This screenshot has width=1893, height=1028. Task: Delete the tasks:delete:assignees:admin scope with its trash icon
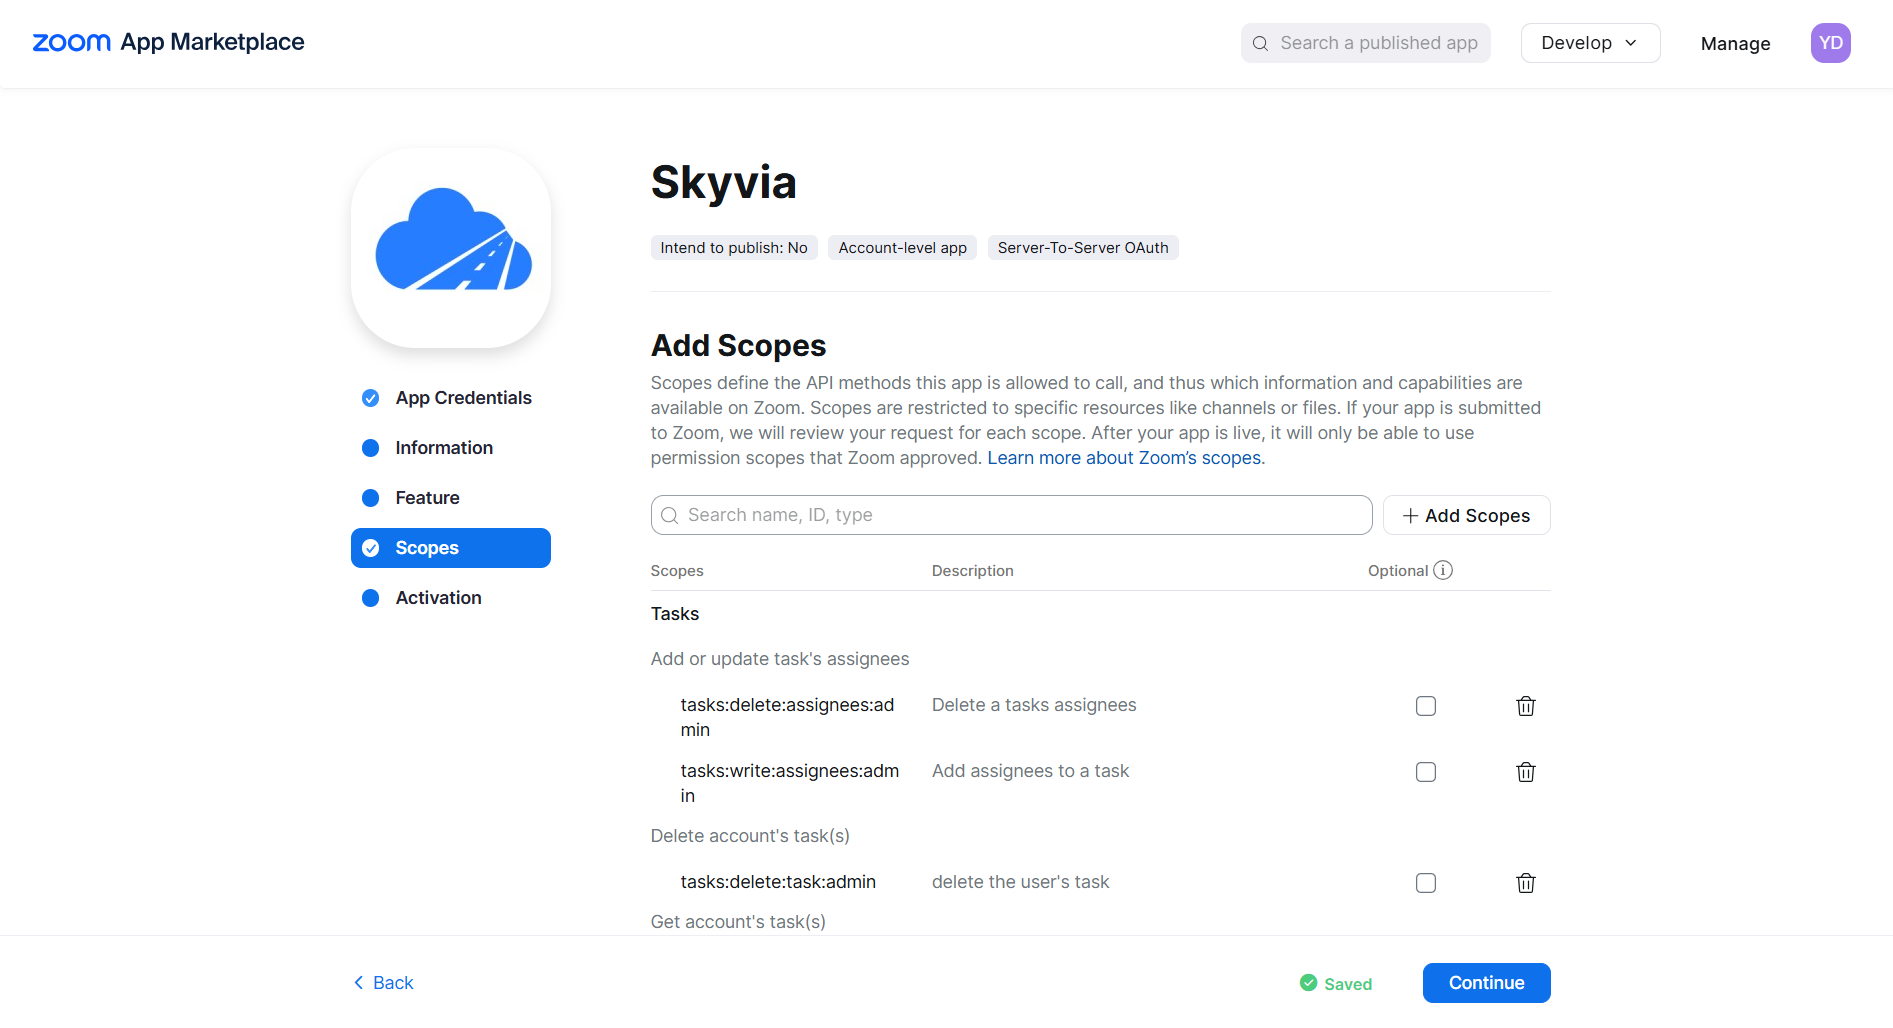1525,706
